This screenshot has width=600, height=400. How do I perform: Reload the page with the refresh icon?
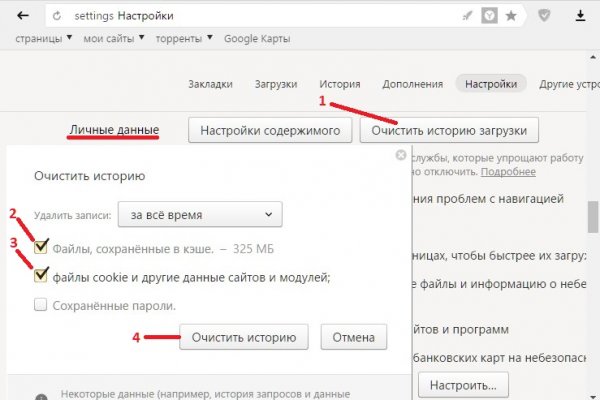55,16
